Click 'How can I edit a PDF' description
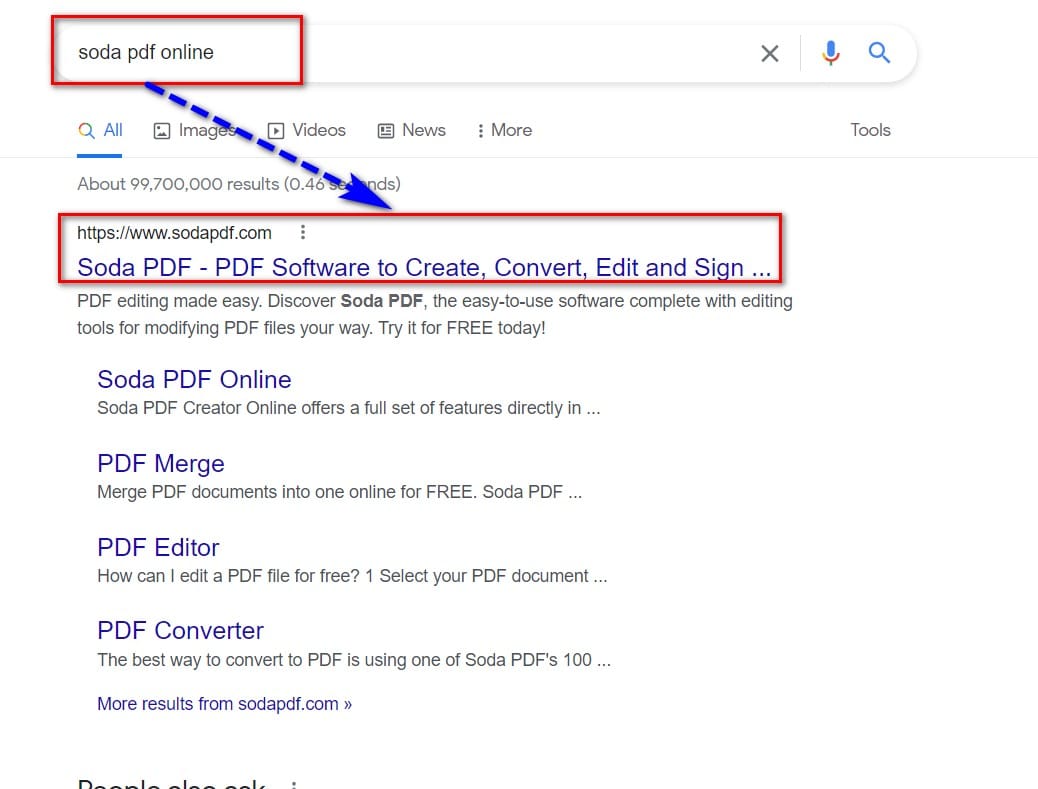 tap(352, 576)
